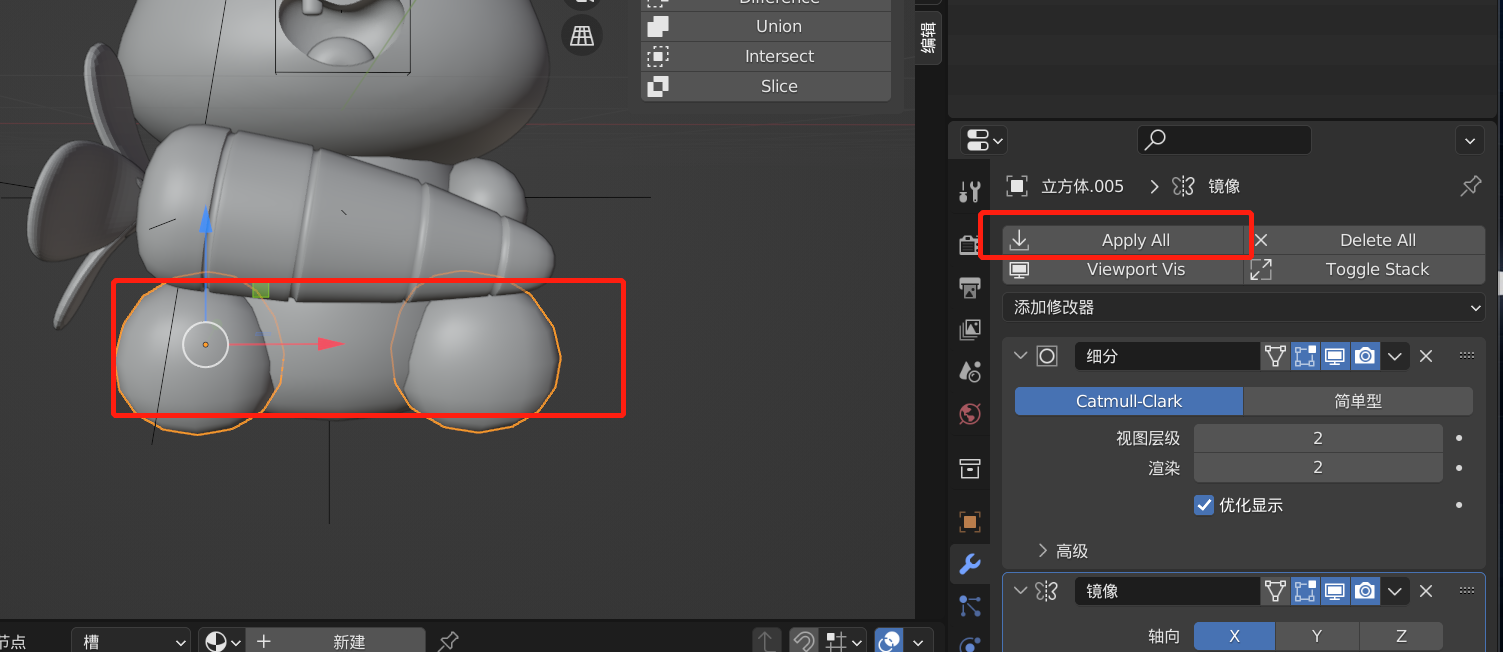Choose Intersect boolean operation

tap(766, 56)
